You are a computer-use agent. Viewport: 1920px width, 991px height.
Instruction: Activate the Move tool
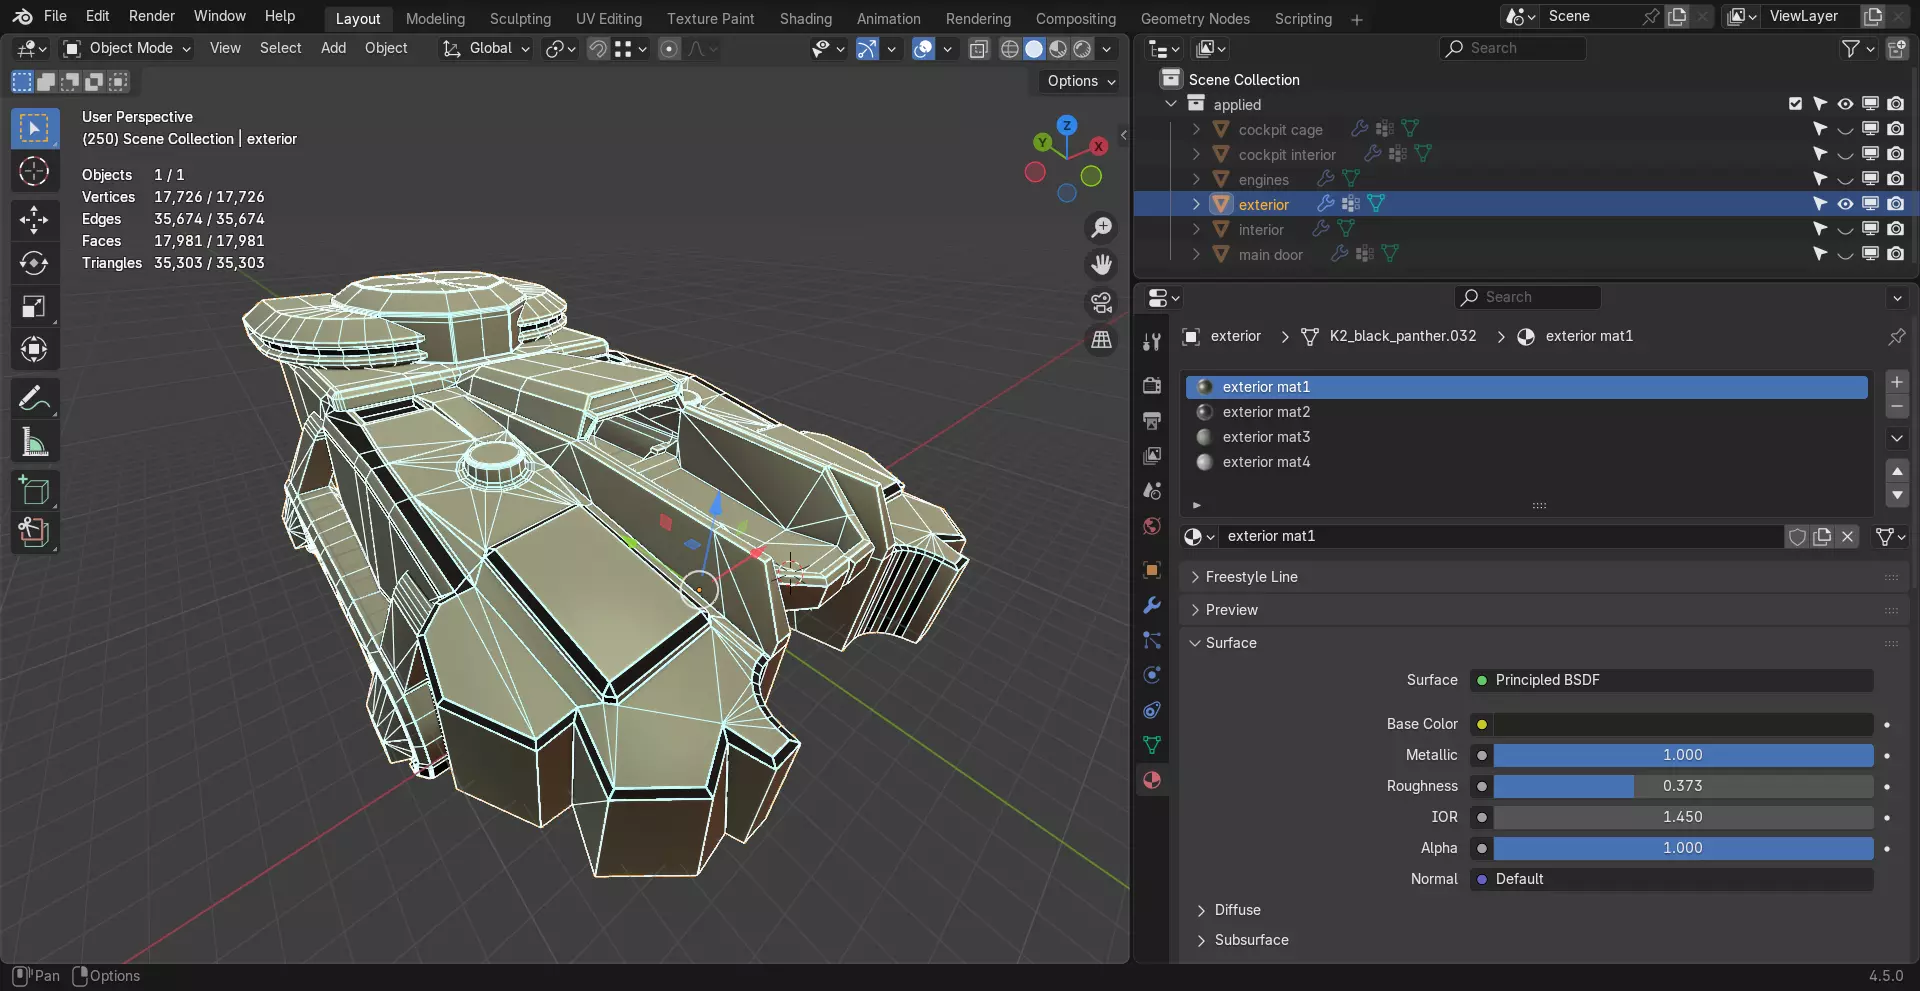[x=34, y=220]
